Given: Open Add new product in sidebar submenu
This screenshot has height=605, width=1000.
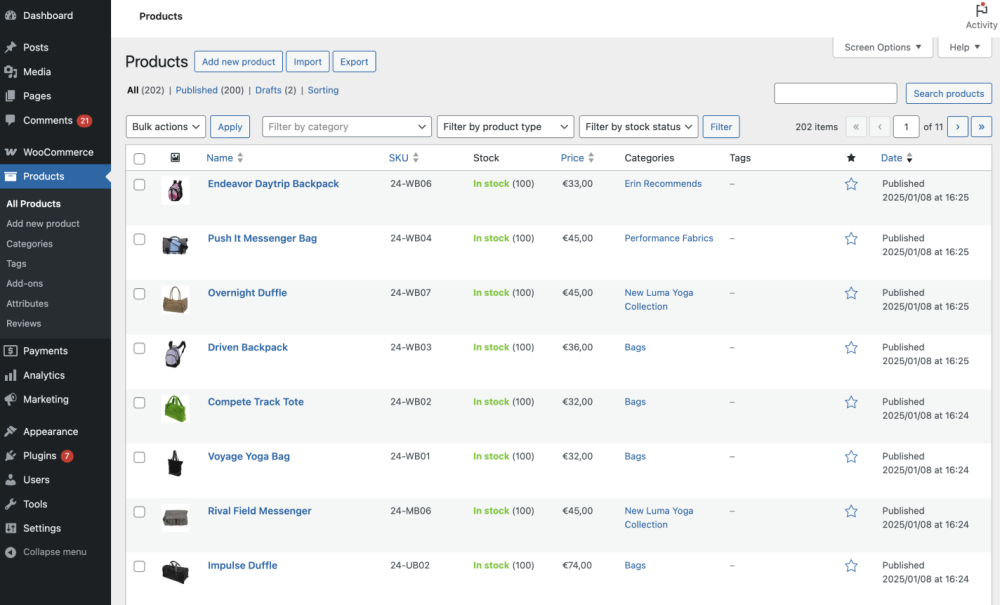Looking at the screenshot, I should pos(43,224).
